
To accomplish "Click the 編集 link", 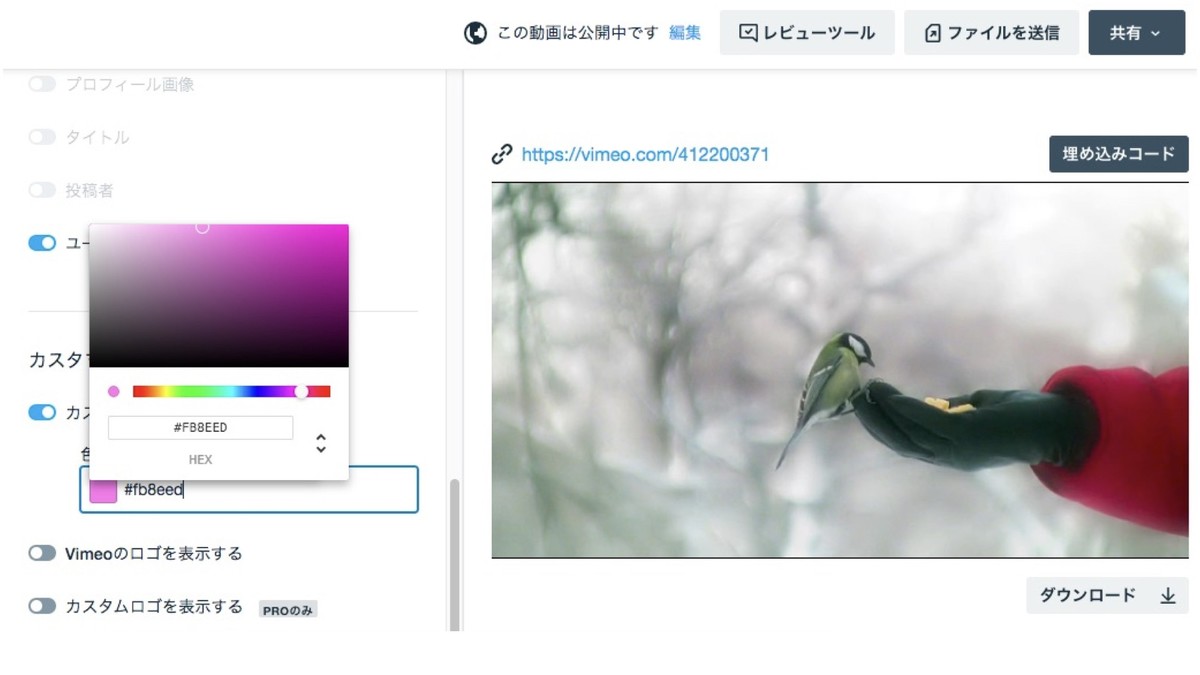I will 685,33.
